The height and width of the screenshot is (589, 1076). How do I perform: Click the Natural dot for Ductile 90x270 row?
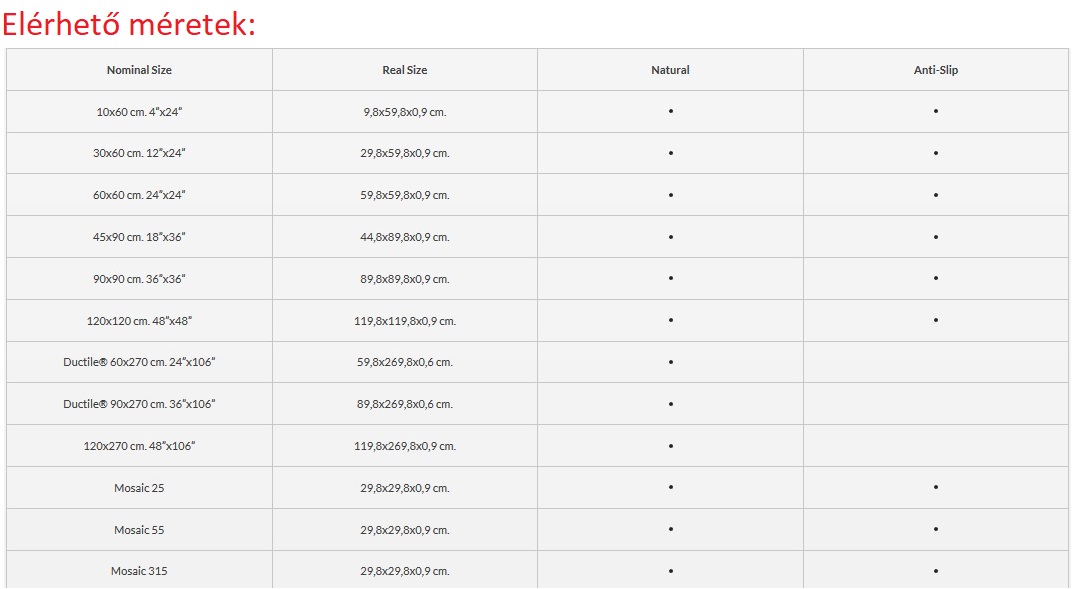pos(670,404)
